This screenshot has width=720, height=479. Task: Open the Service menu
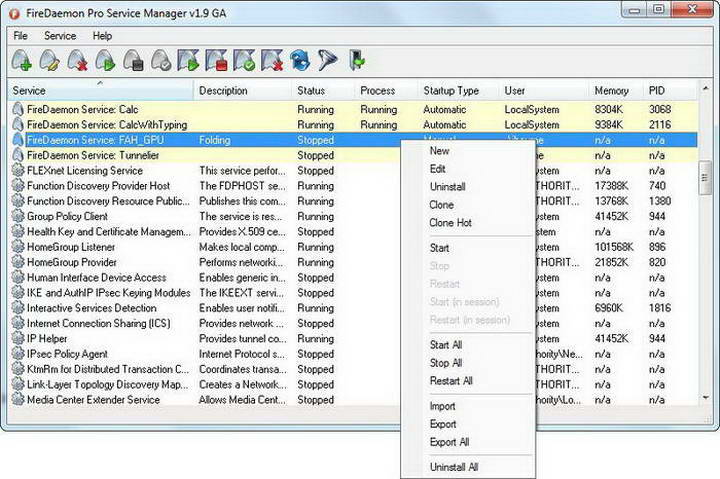point(60,36)
